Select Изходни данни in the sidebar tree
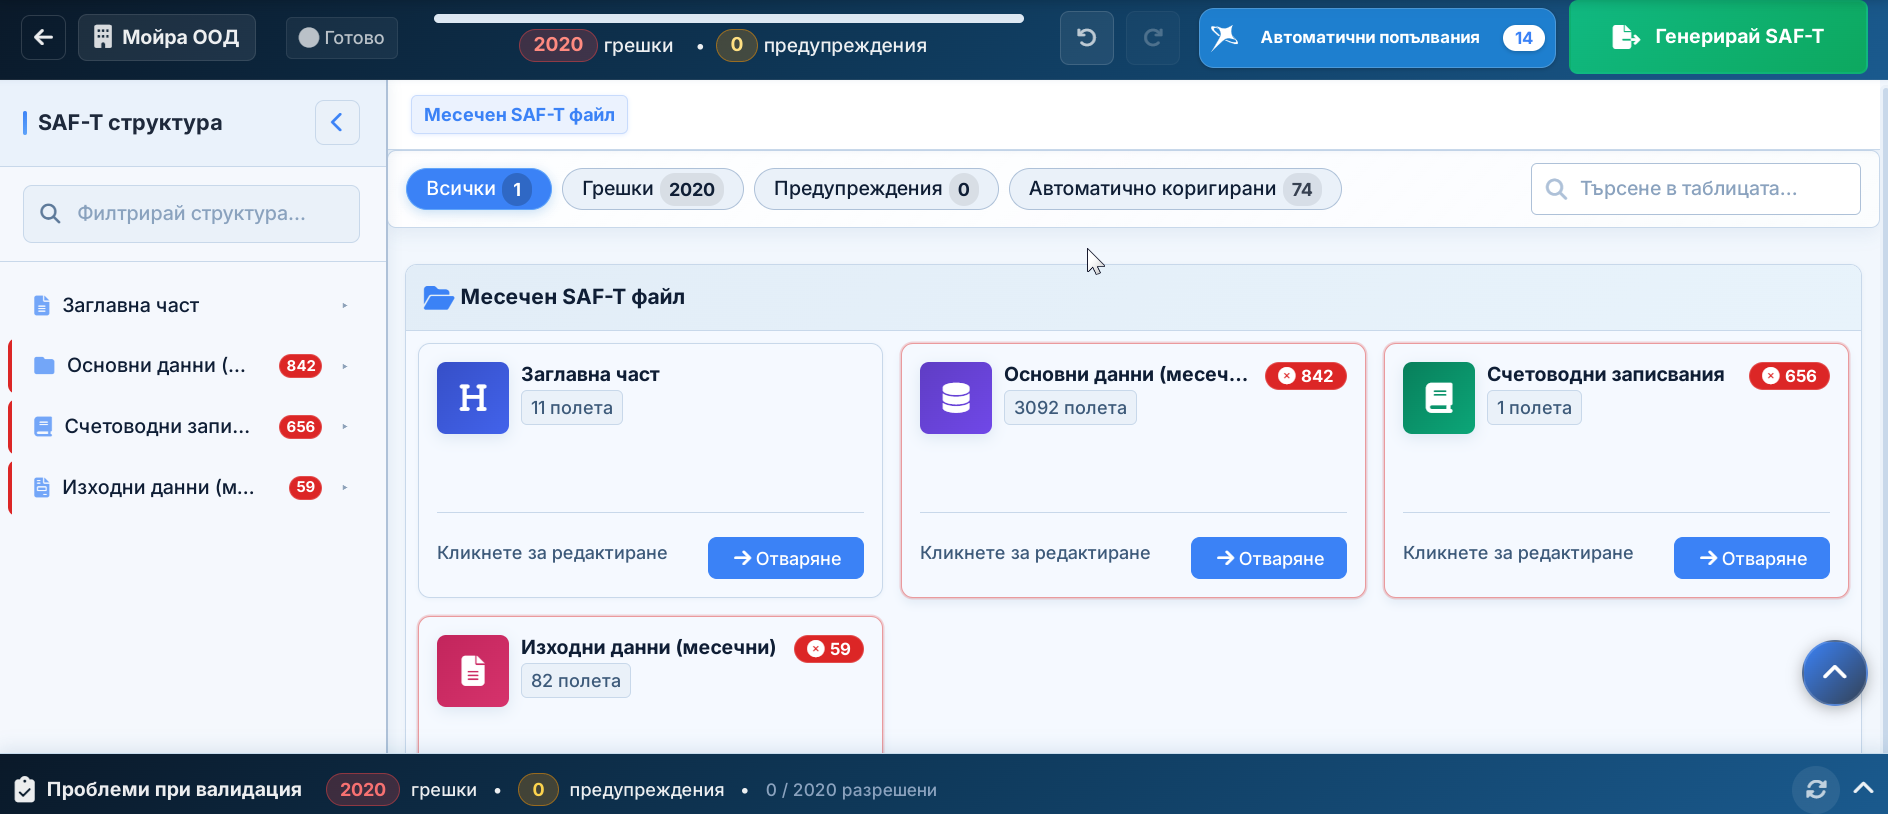 [x=158, y=488]
